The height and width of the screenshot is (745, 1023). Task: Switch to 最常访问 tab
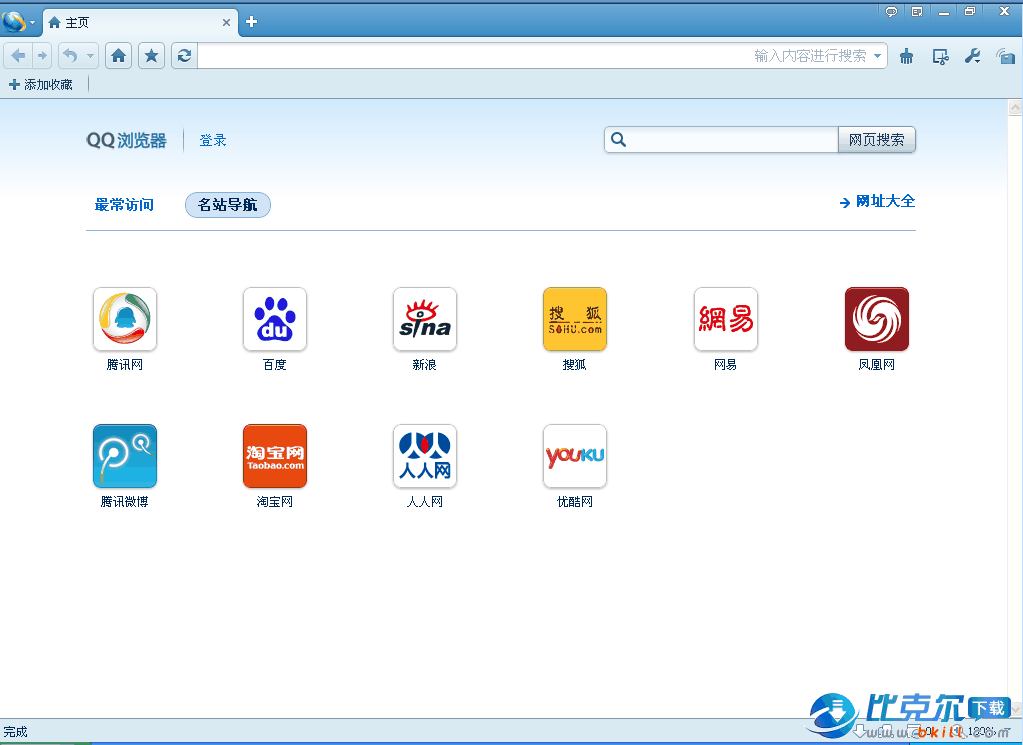(124, 205)
